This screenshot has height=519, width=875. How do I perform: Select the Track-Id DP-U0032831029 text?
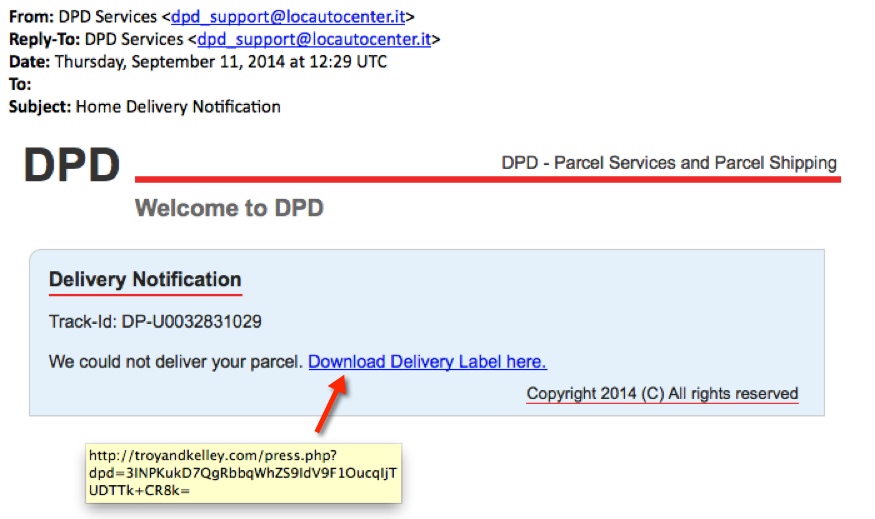(155, 321)
